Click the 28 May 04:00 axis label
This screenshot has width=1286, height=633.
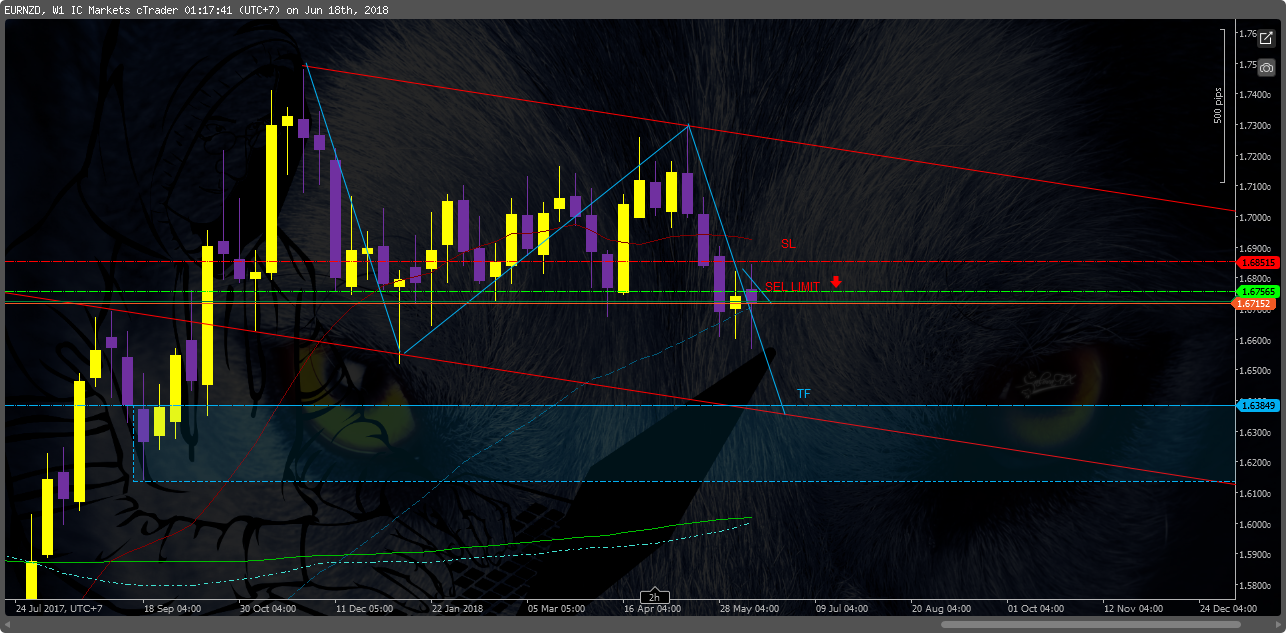click(748, 607)
